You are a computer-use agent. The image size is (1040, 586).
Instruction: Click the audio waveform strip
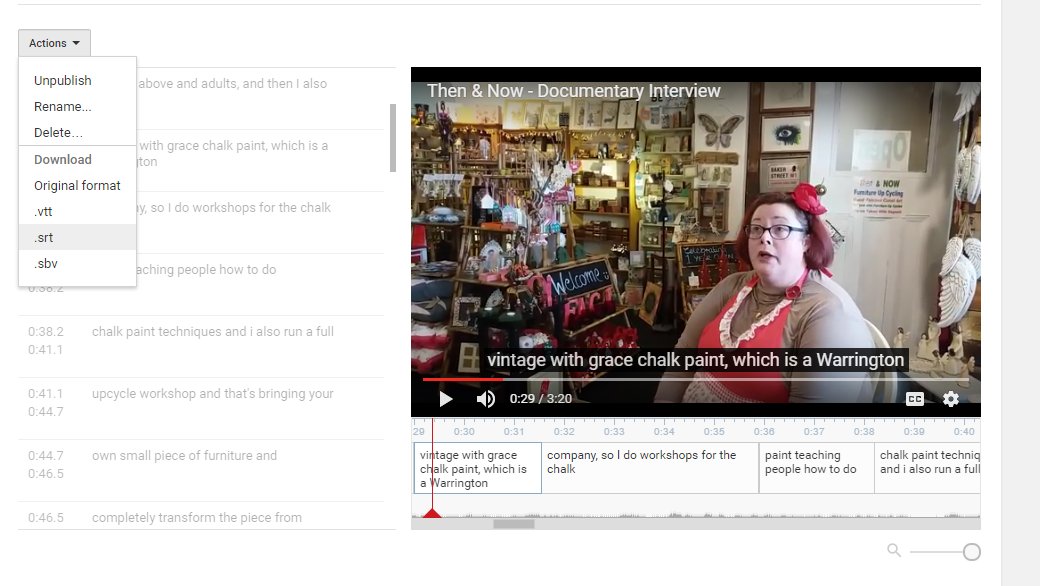pos(696,507)
